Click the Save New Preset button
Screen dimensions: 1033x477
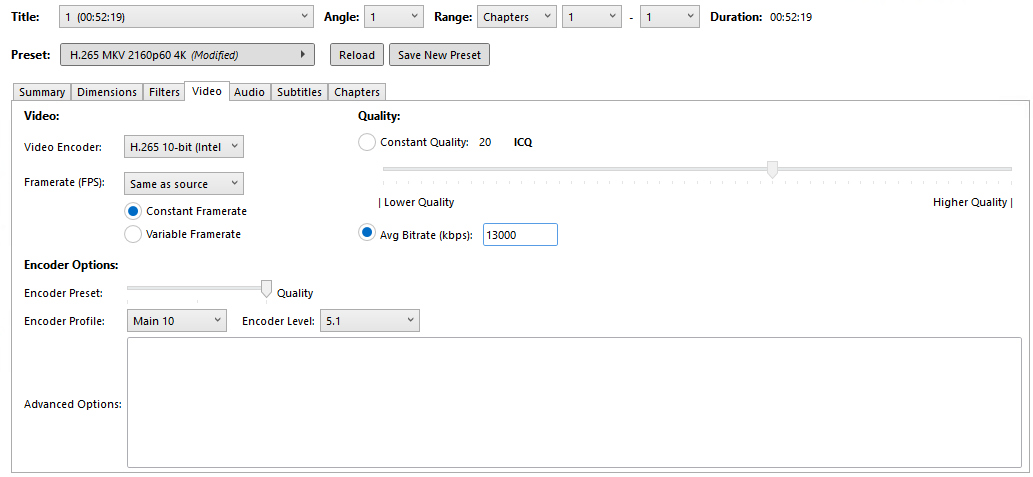[x=439, y=55]
